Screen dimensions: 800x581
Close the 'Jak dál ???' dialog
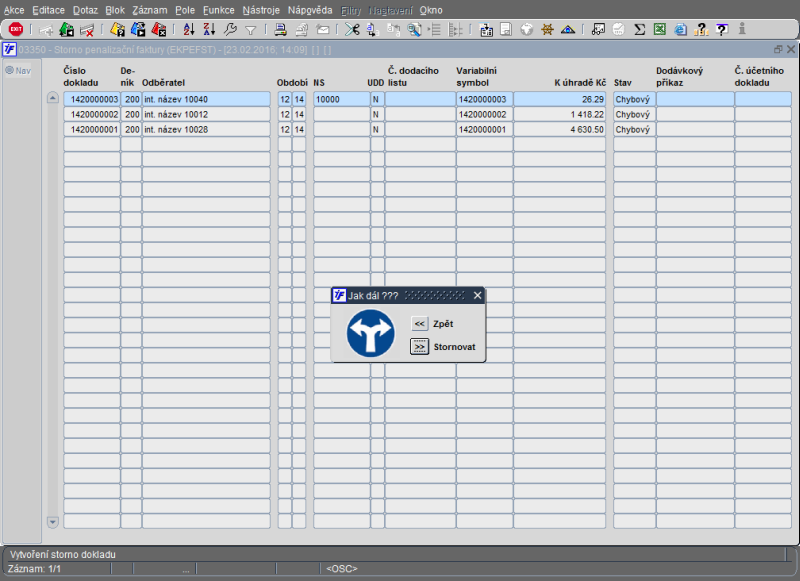tap(477, 295)
